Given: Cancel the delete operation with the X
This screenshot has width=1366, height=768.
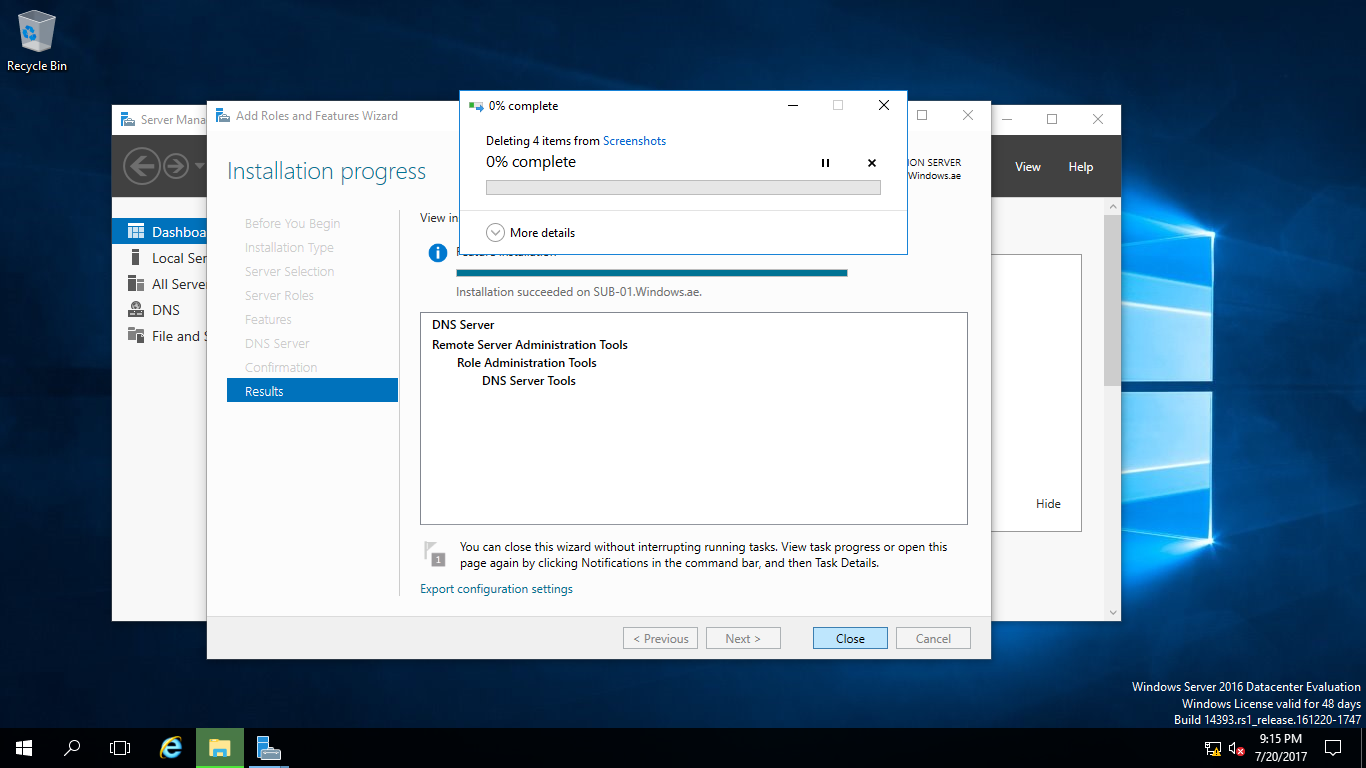Looking at the screenshot, I should [x=871, y=163].
